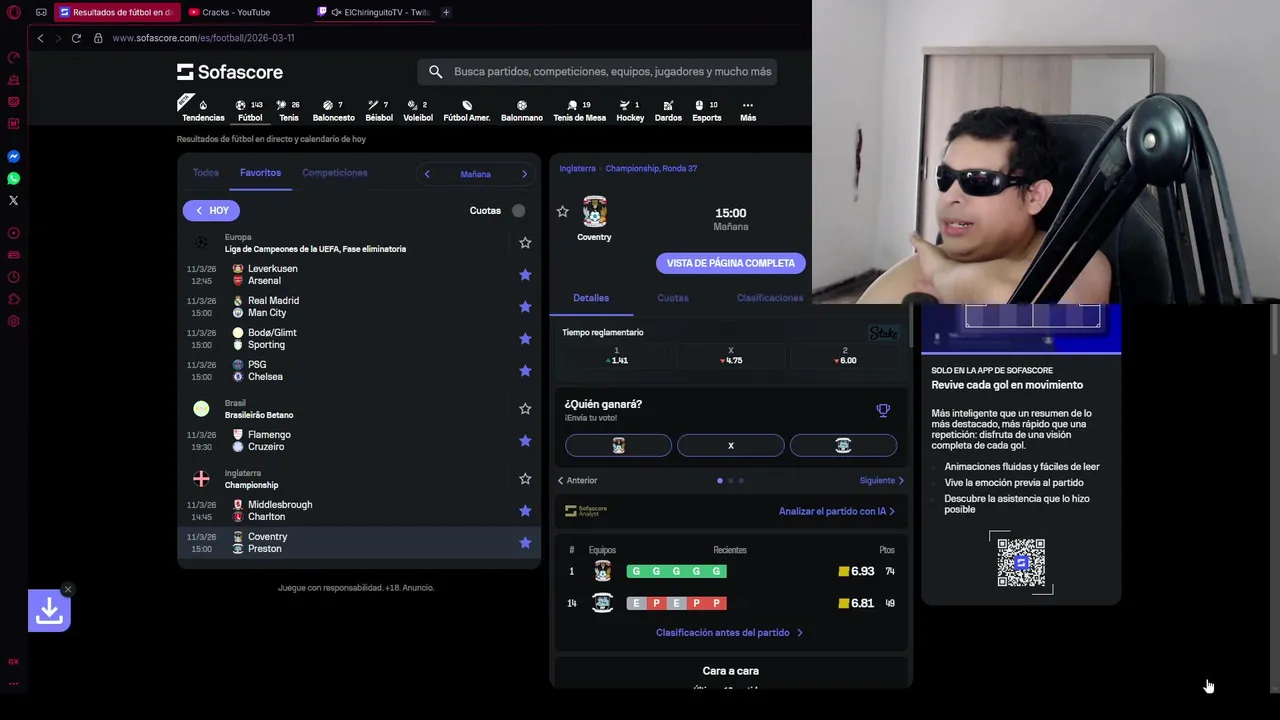
Task: Open the Tendencias sports category
Action: coord(203,111)
